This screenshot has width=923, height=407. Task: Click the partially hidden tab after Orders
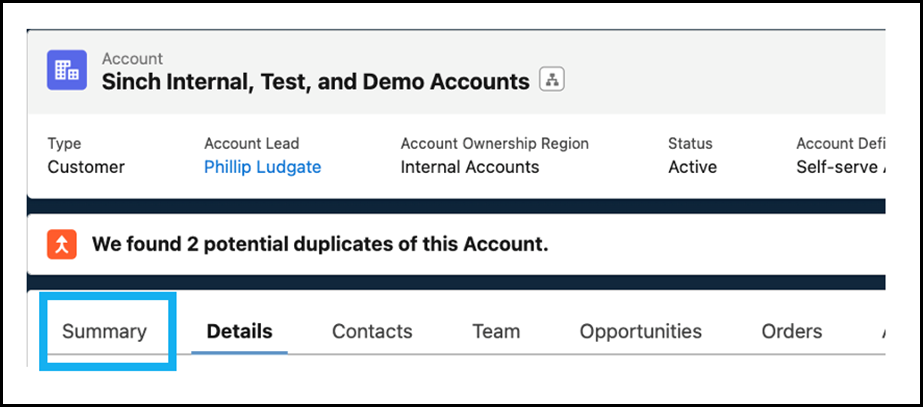883,331
